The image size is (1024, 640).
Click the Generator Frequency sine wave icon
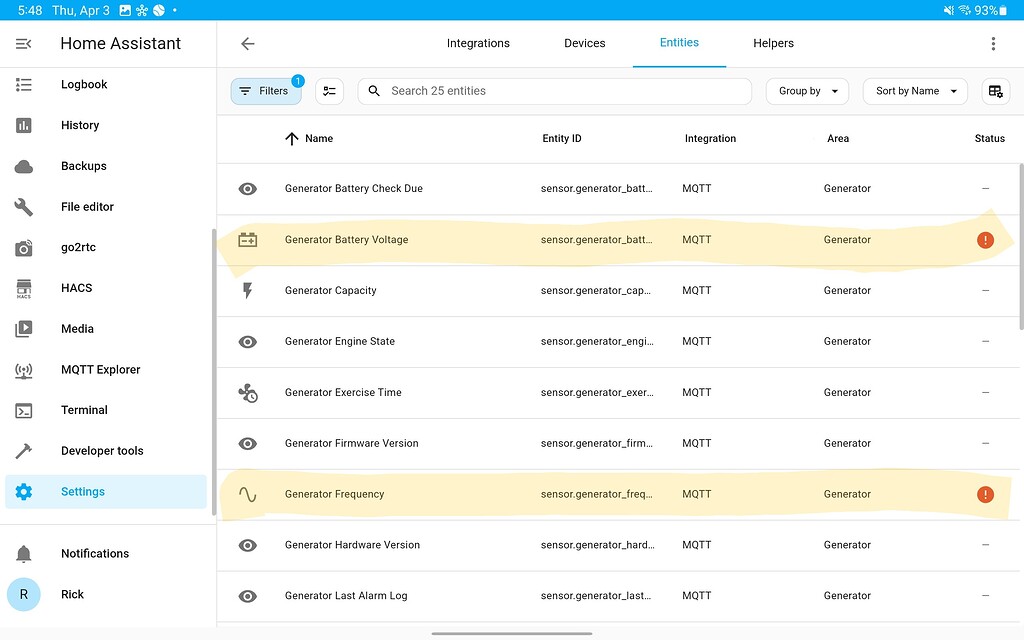247,493
